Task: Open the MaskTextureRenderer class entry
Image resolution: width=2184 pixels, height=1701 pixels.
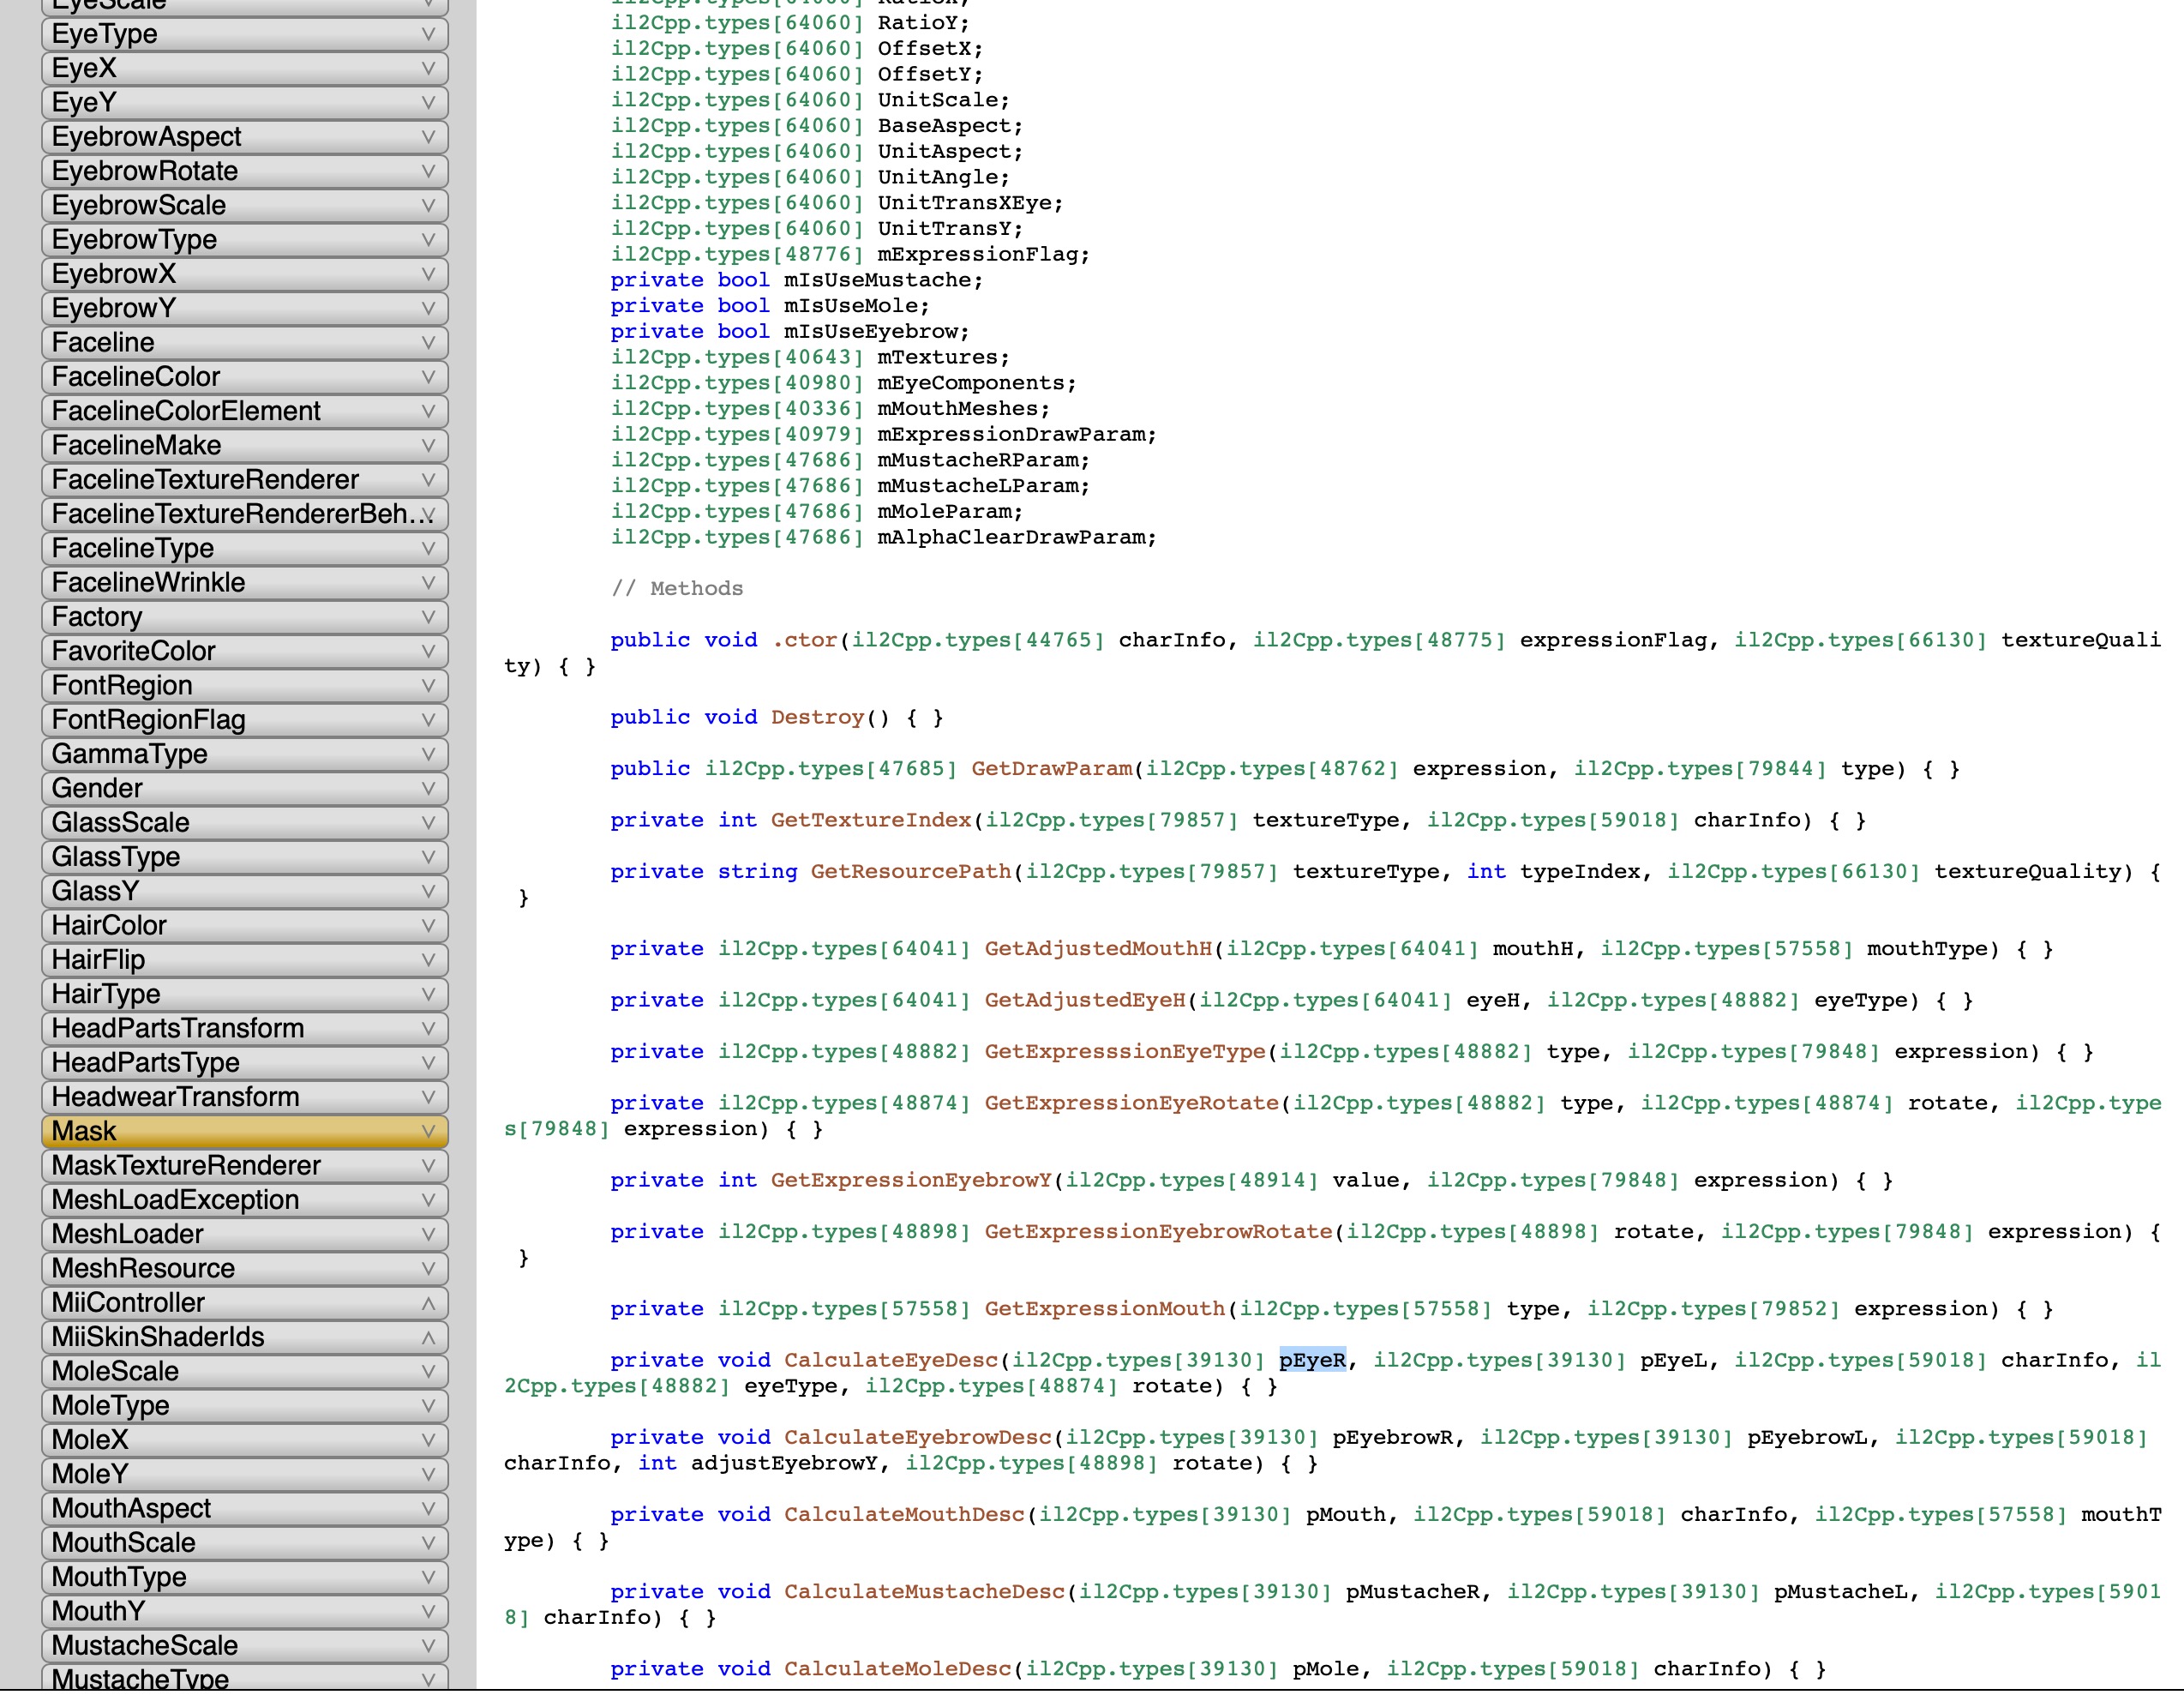Action: [186, 1165]
